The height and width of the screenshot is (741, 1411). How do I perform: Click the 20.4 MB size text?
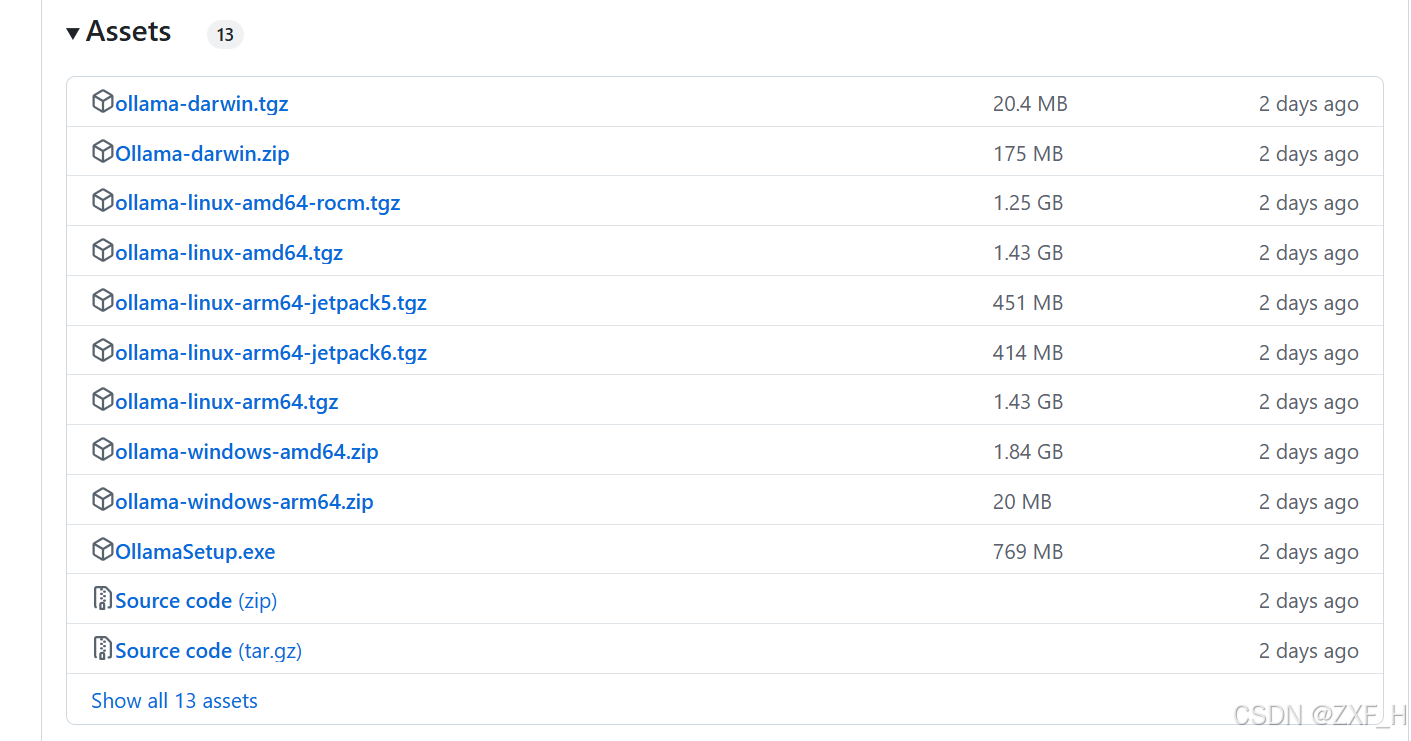coord(1030,104)
